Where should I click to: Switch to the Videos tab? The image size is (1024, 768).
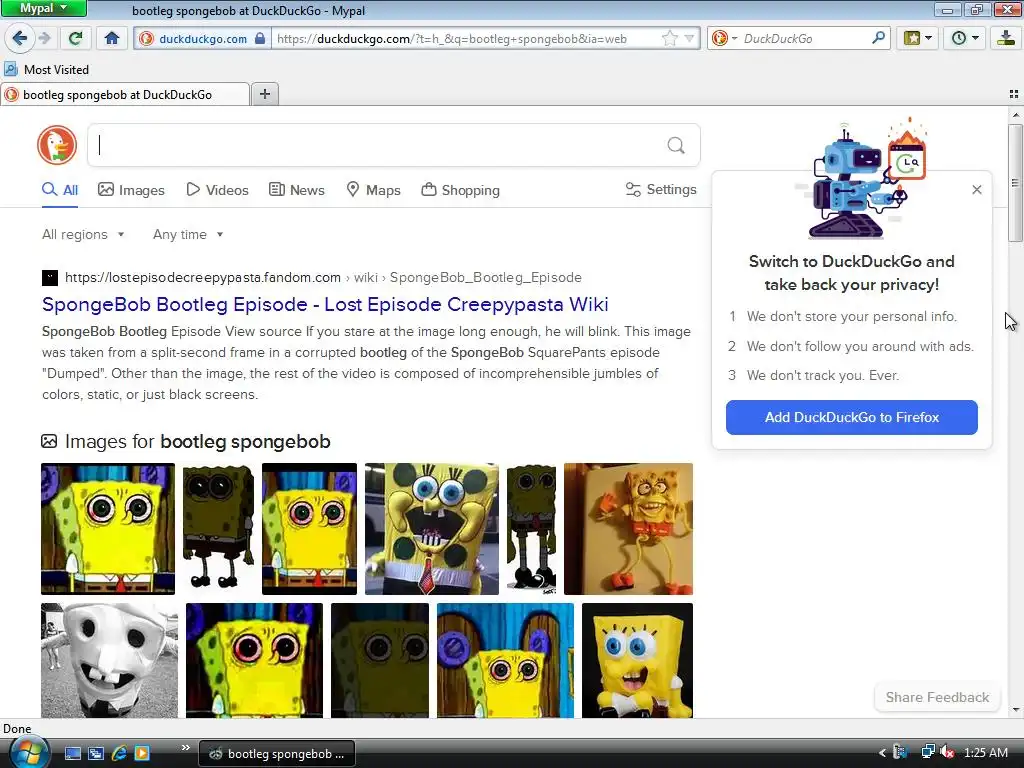[217, 190]
